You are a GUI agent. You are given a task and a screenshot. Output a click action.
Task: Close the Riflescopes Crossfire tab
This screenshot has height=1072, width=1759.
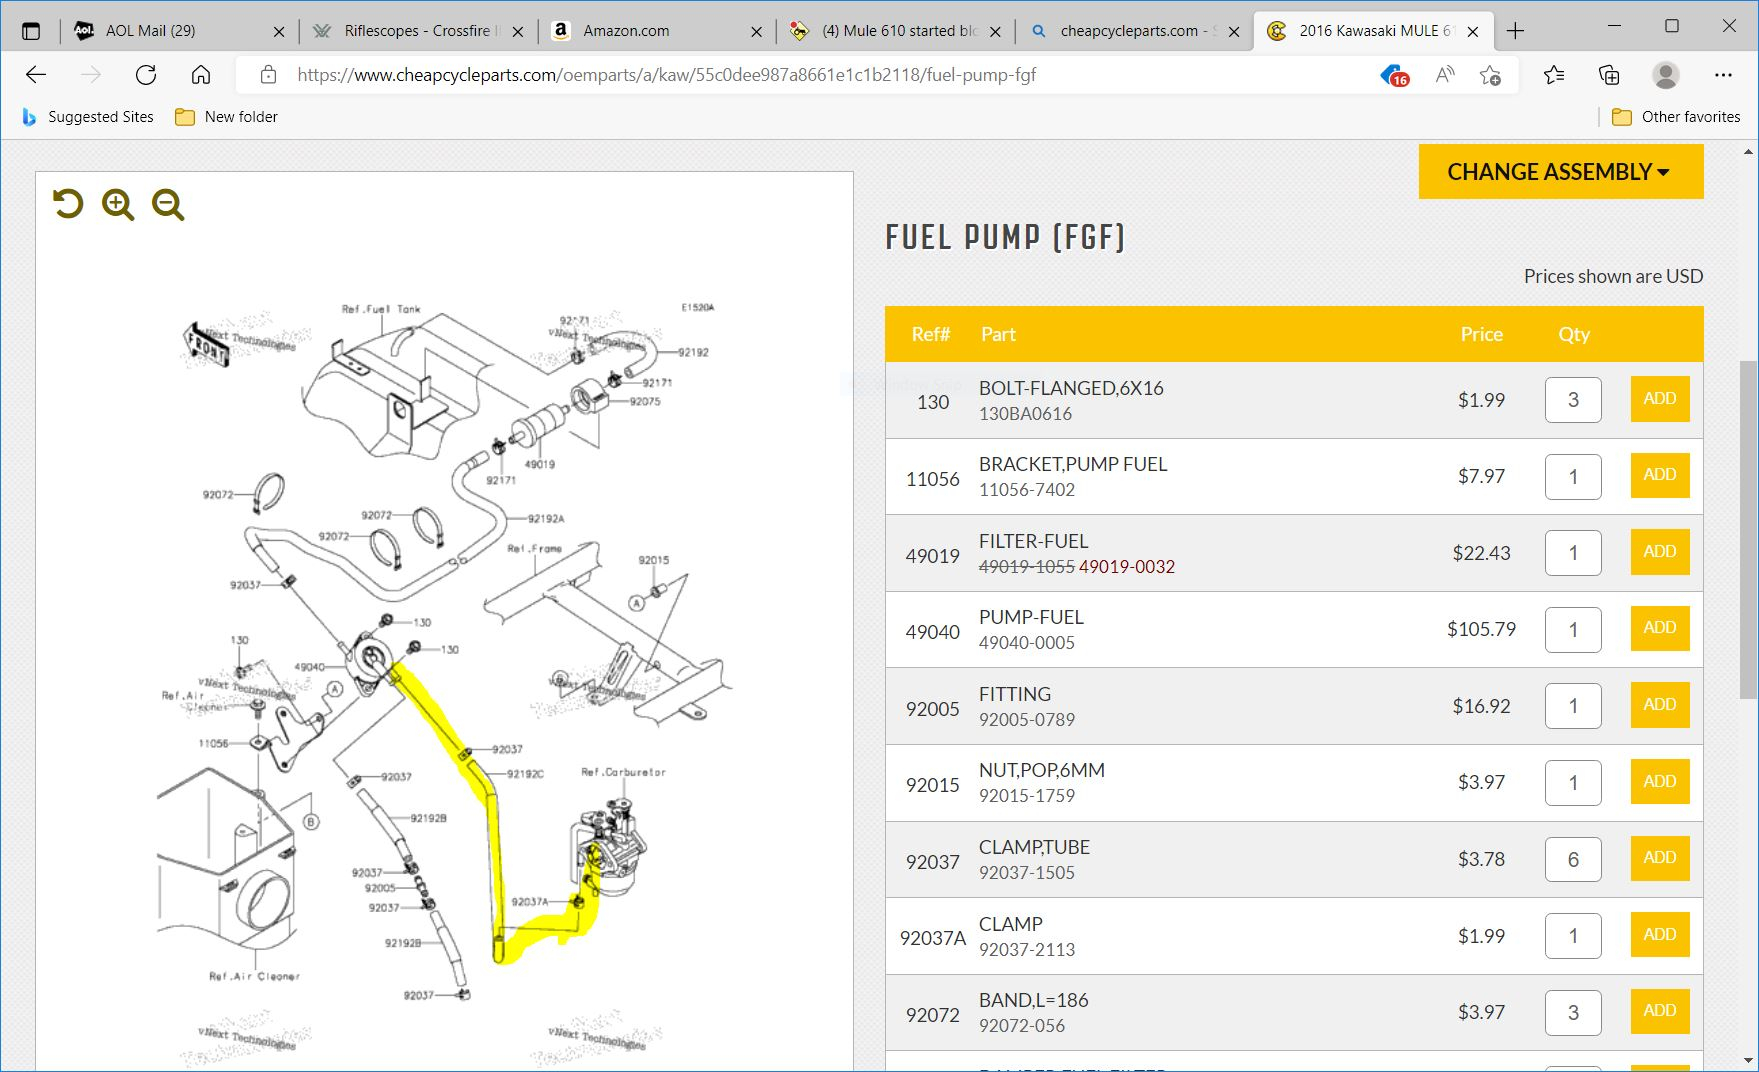coord(518,31)
